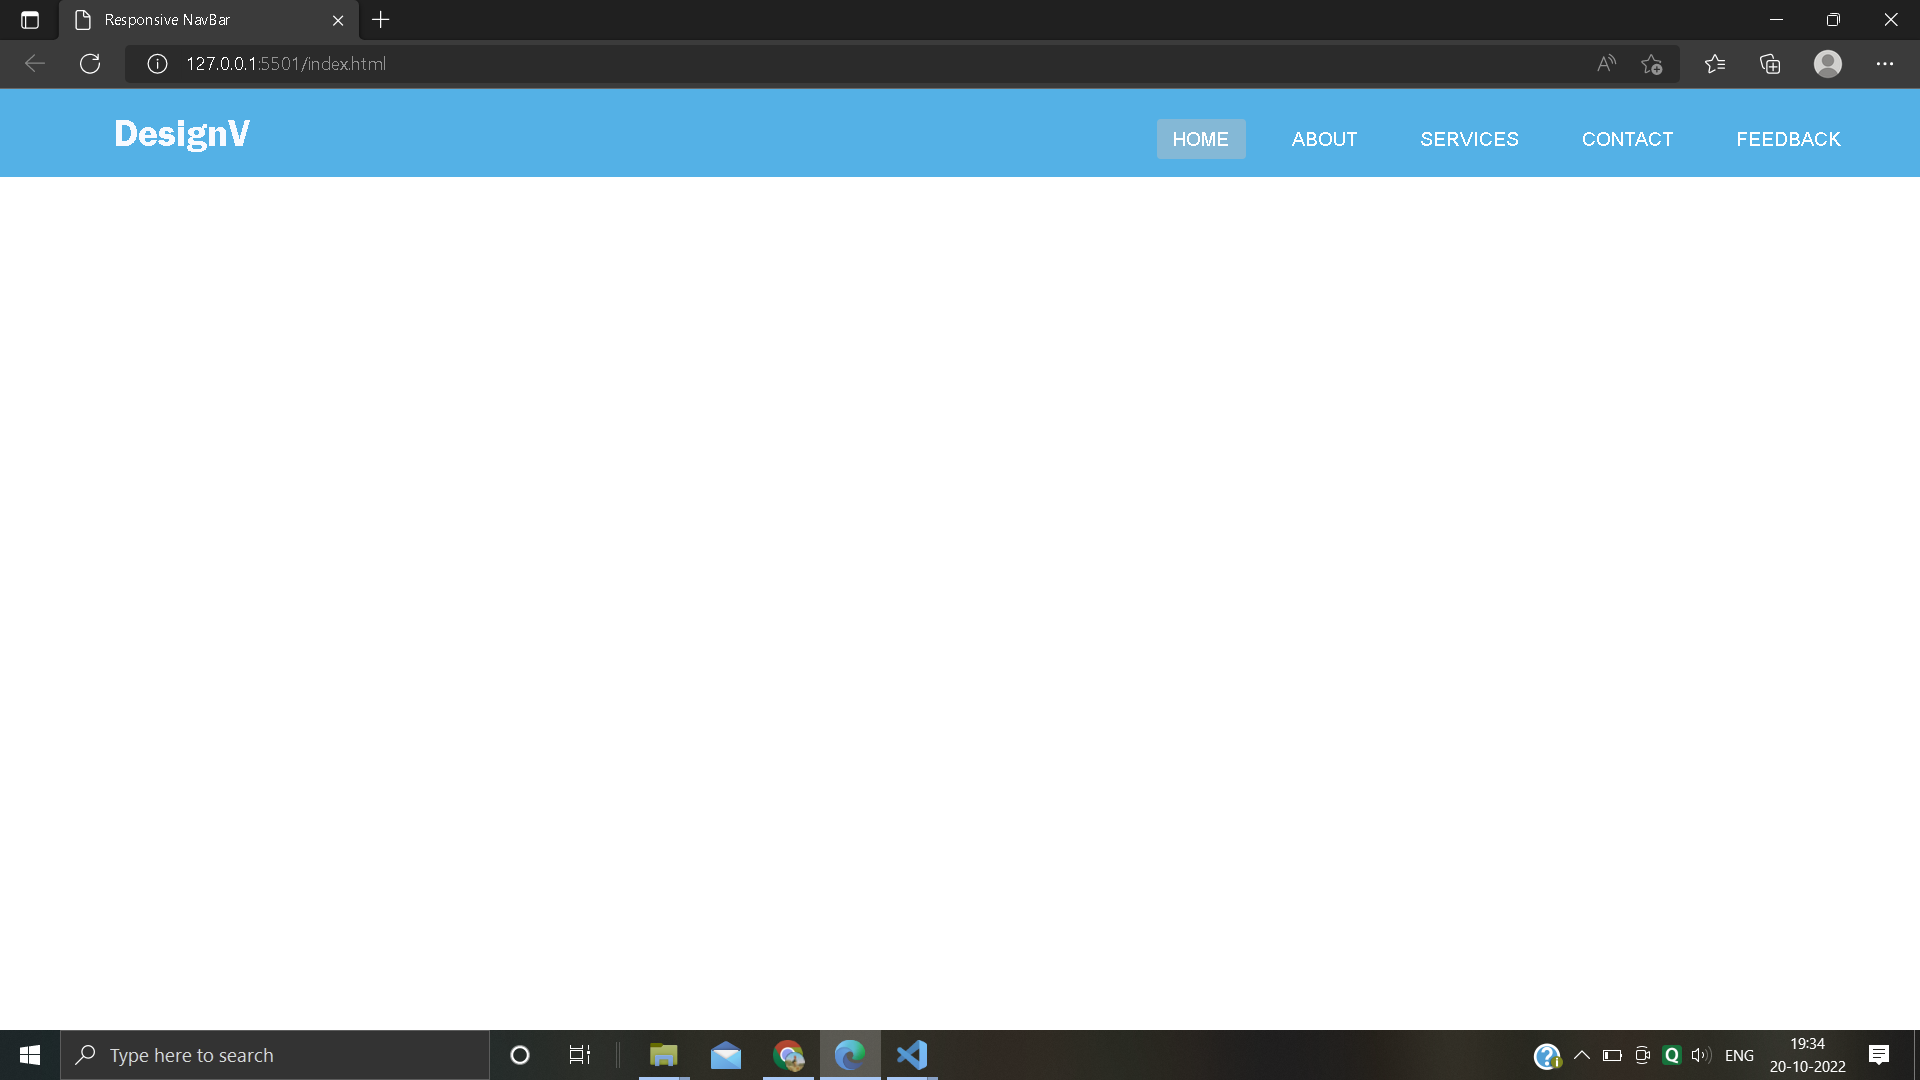View site information via the info icon
This screenshot has width=1920, height=1080.
[156, 63]
